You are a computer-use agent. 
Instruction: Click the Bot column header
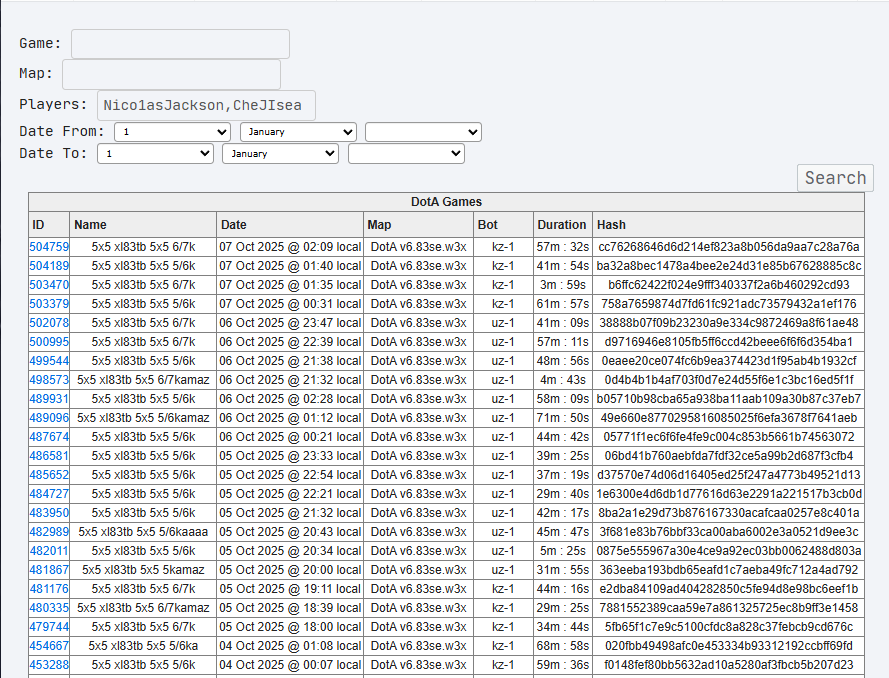pos(503,225)
